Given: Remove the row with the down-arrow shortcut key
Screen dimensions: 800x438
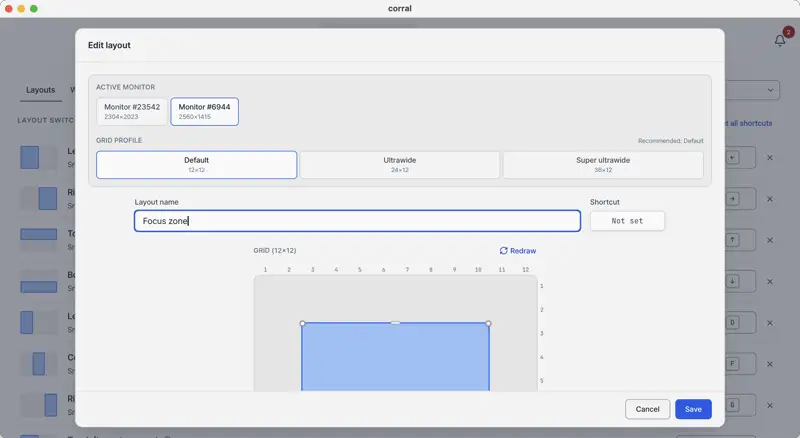Looking at the screenshot, I should pos(770,282).
